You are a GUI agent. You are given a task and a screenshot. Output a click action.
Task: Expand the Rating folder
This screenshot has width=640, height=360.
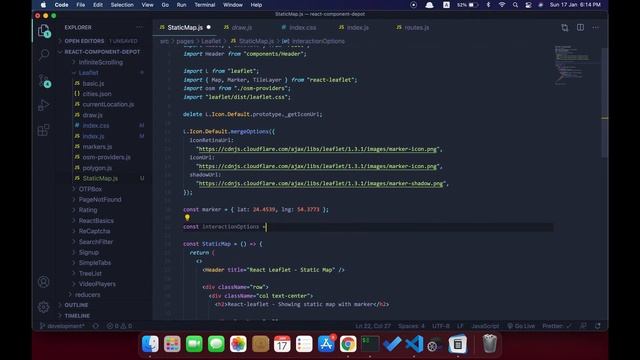[x=88, y=210]
